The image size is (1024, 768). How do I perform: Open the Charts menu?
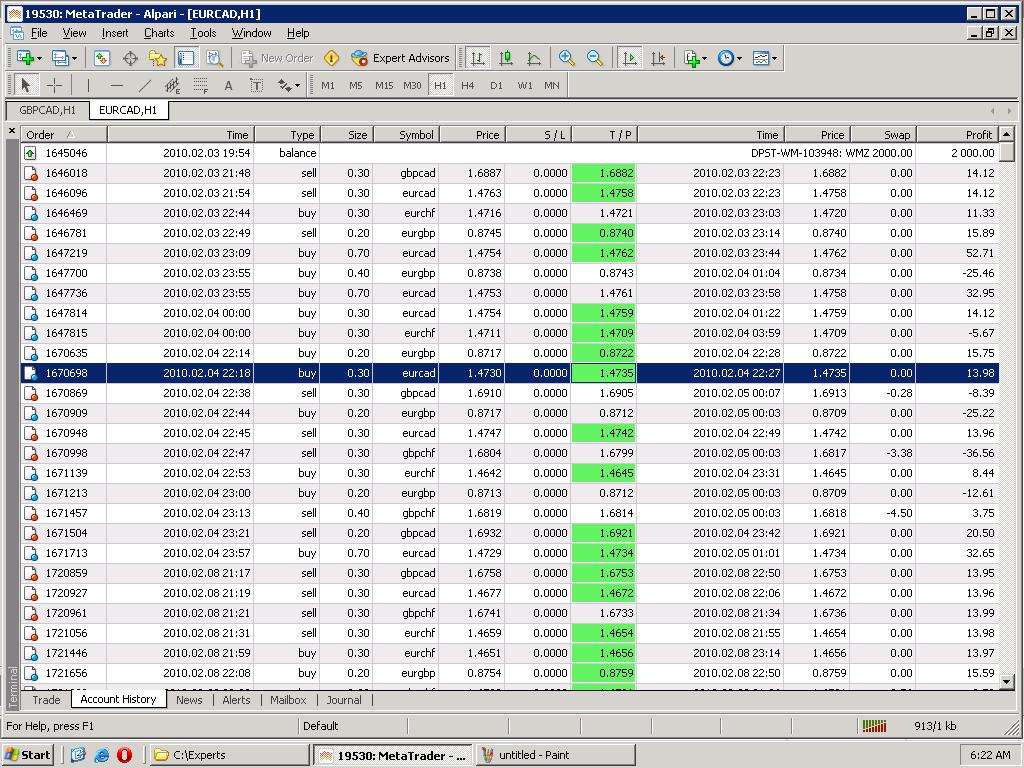tap(158, 33)
